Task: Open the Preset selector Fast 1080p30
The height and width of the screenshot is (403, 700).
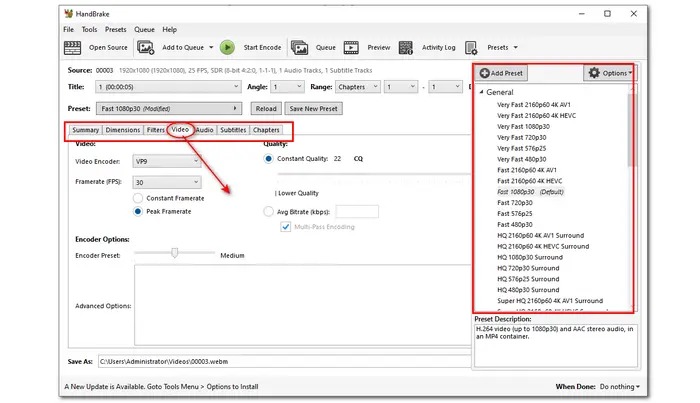Action: tap(169, 108)
